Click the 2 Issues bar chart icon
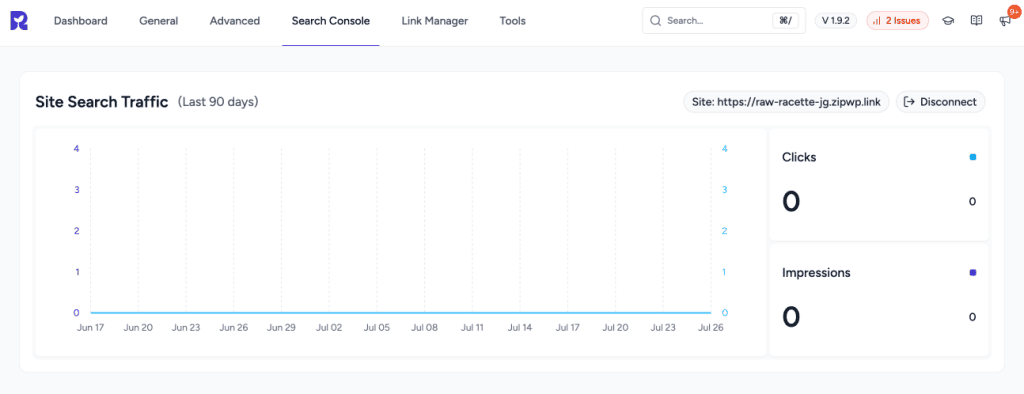 coord(876,21)
